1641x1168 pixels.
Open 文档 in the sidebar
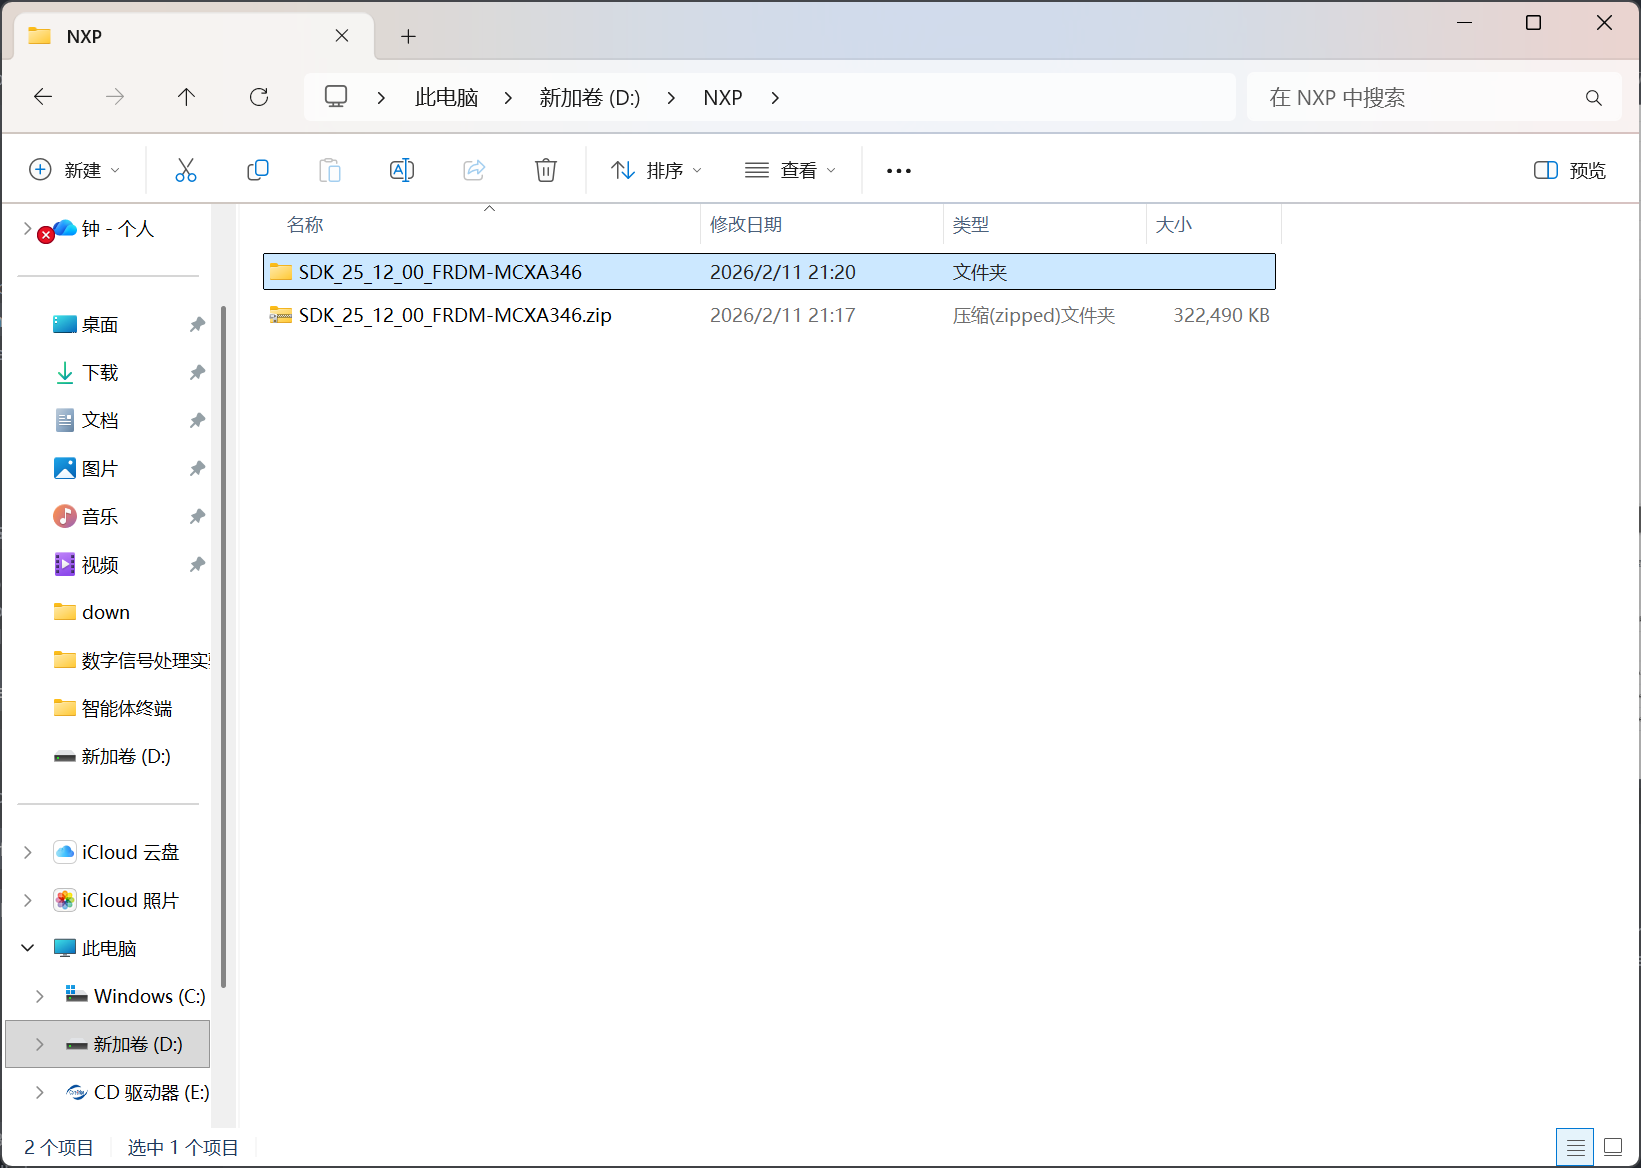pyautogui.click(x=100, y=421)
